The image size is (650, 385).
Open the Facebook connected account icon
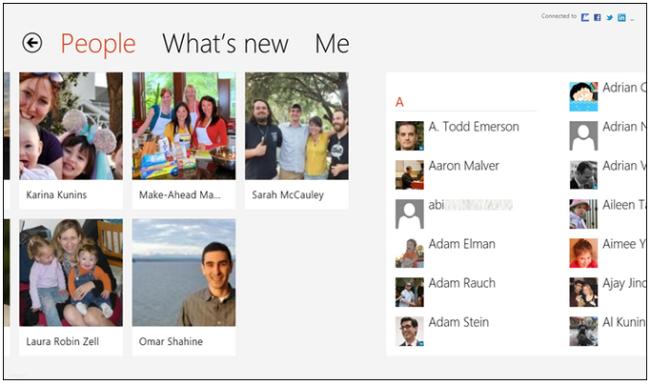tap(597, 17)
